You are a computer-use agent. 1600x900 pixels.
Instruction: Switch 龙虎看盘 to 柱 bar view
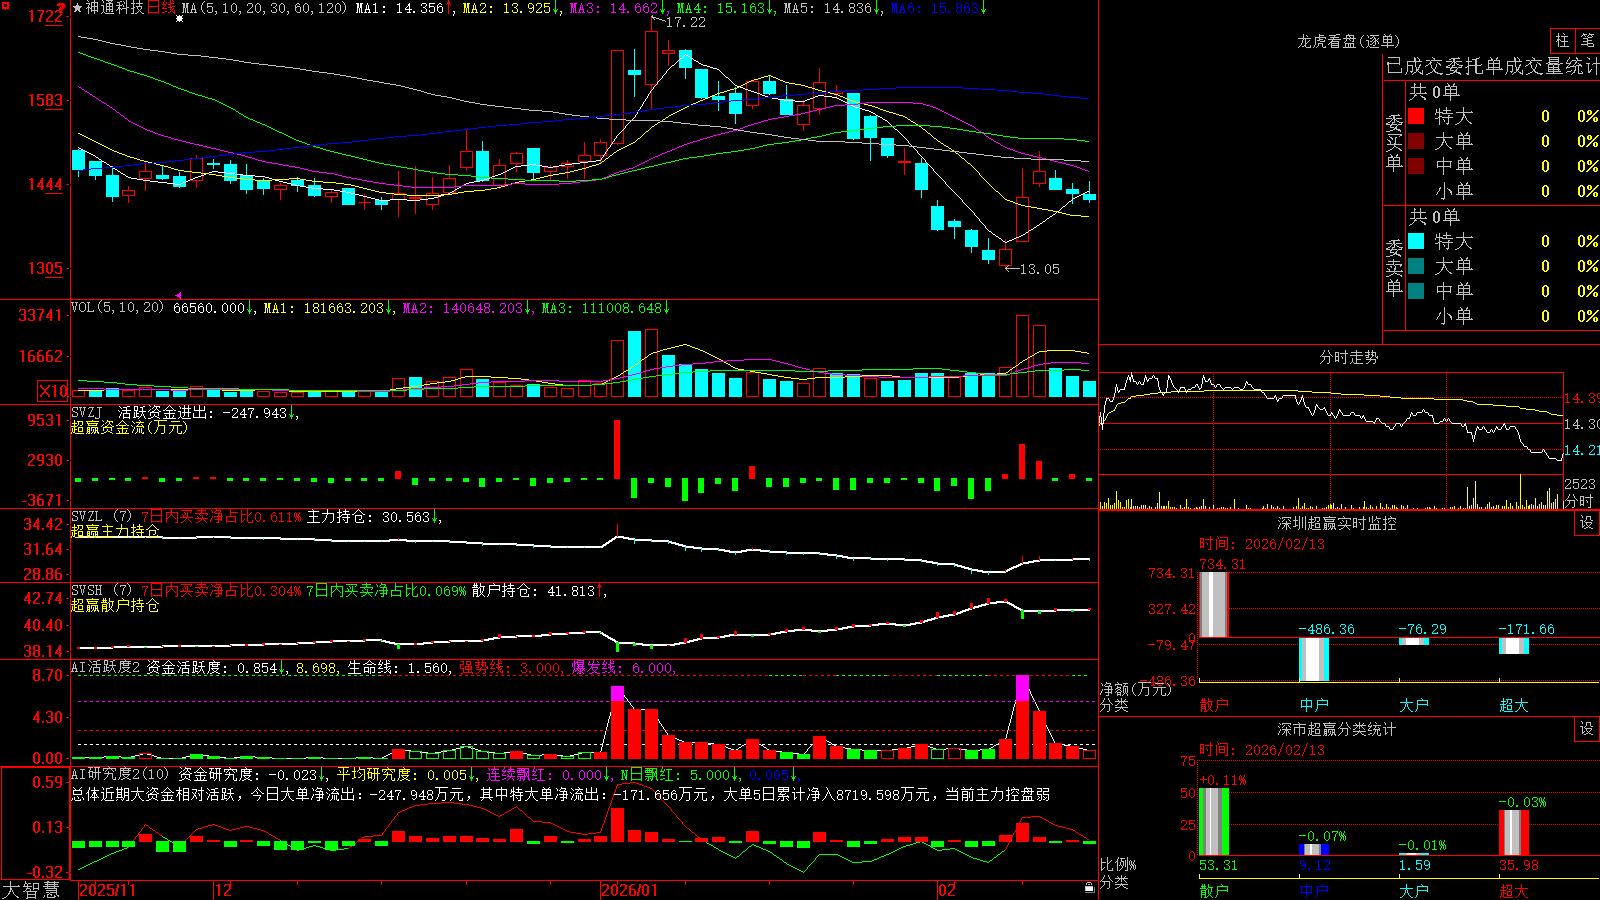[x=1563, y=40]
